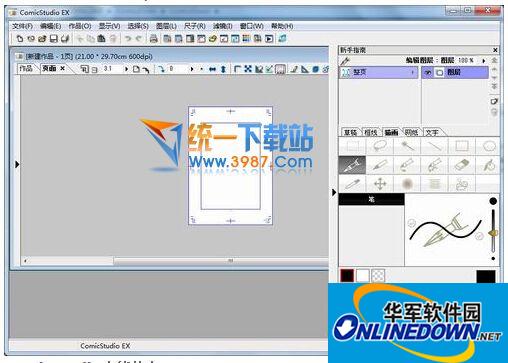This screenshot has width=508, height=363.
Task: Select the rectangle shape tool
Action: 462,146
